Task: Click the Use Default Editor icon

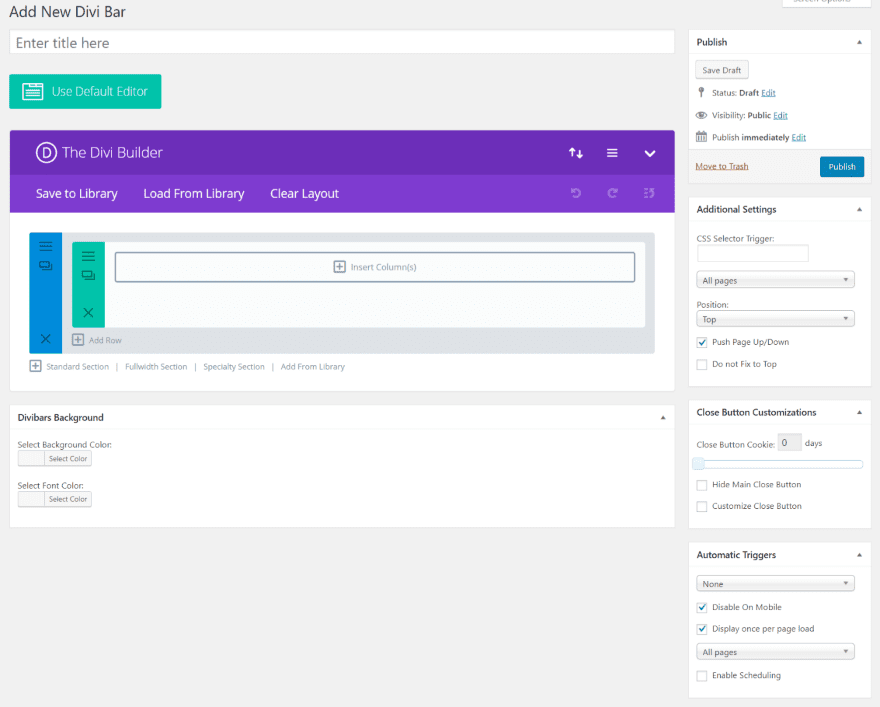Action: coord(33,91)
